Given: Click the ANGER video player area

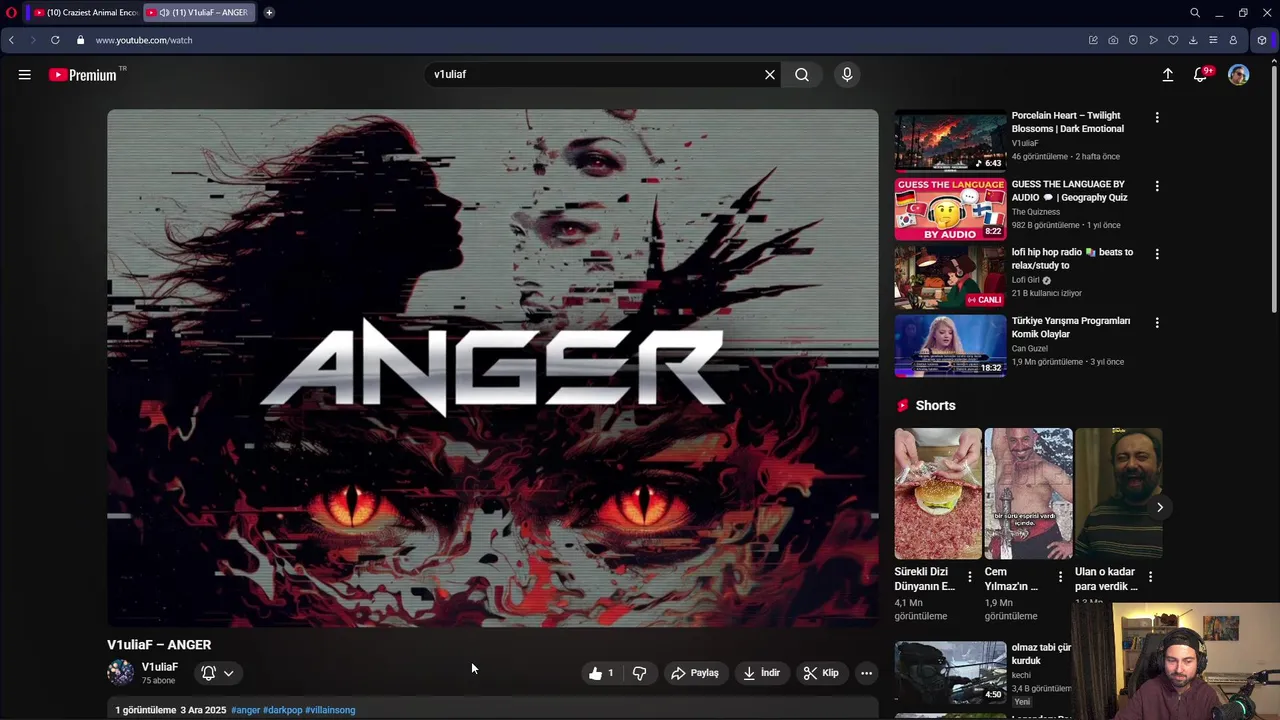Looking at the screenshot, I should tap(493, 368).
